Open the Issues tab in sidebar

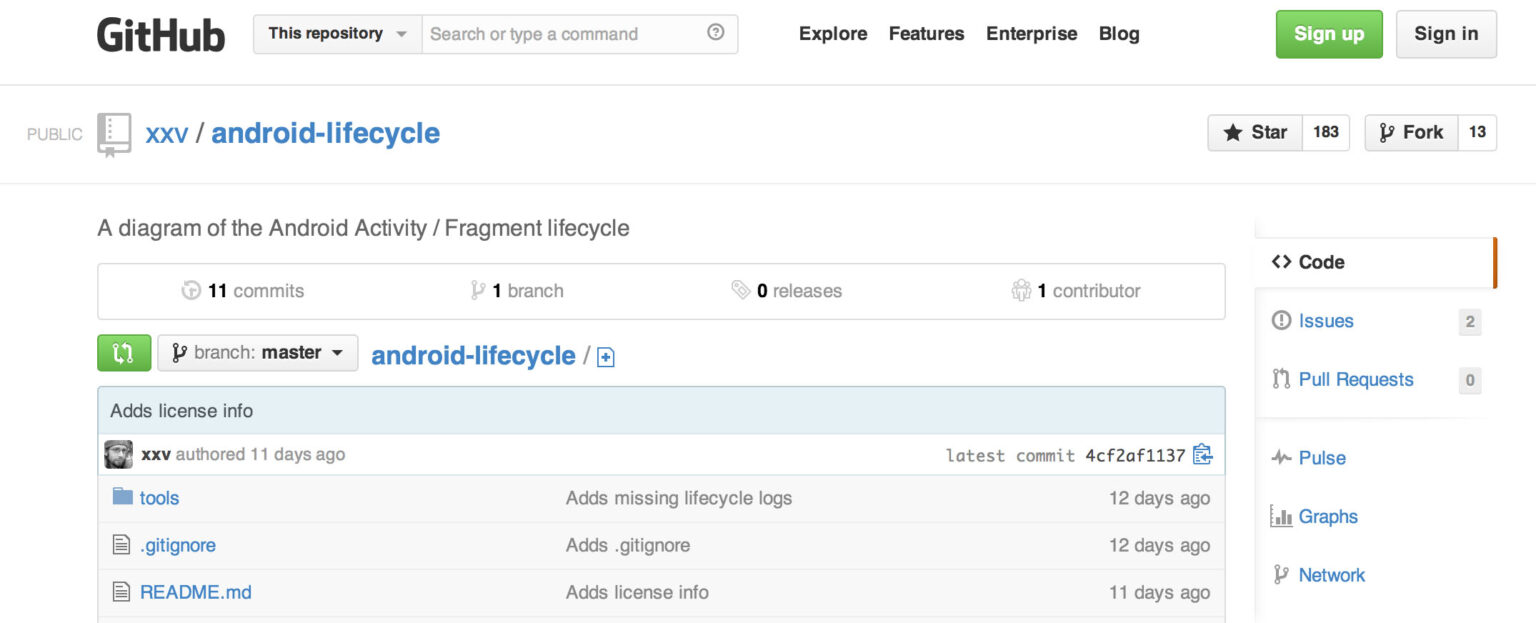pyautogui.click(x=1325, y=321)
